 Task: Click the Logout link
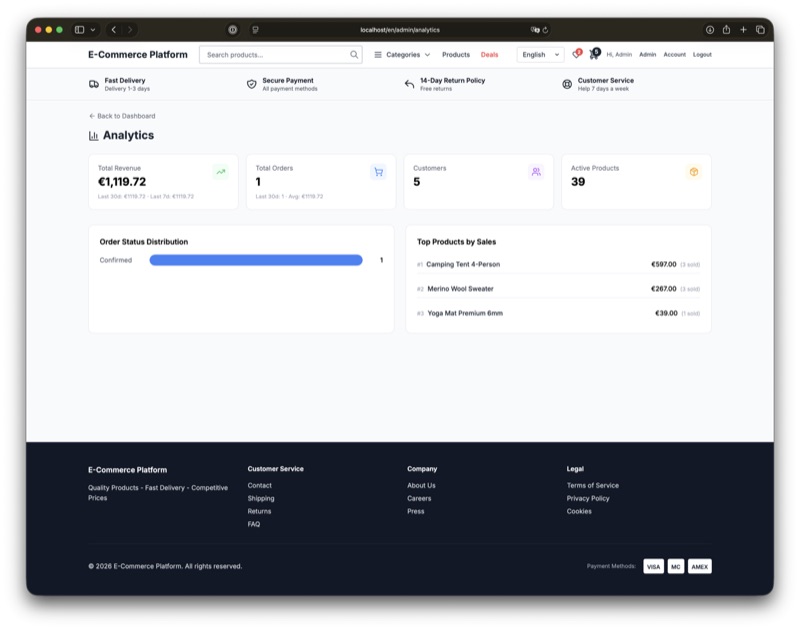702,54
